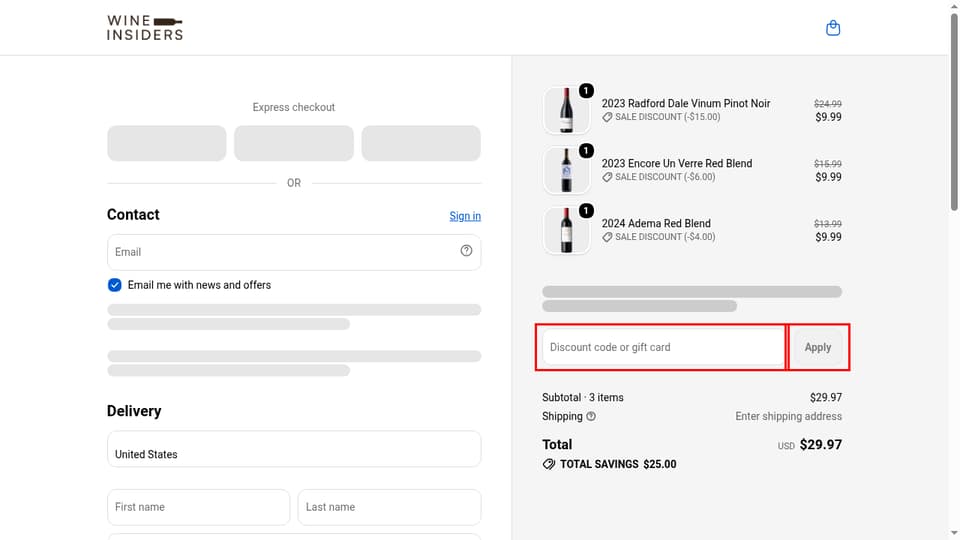Screen dimensions: 960x540
Task: Click the Shipping info question icon
Action: click(591, 416)
